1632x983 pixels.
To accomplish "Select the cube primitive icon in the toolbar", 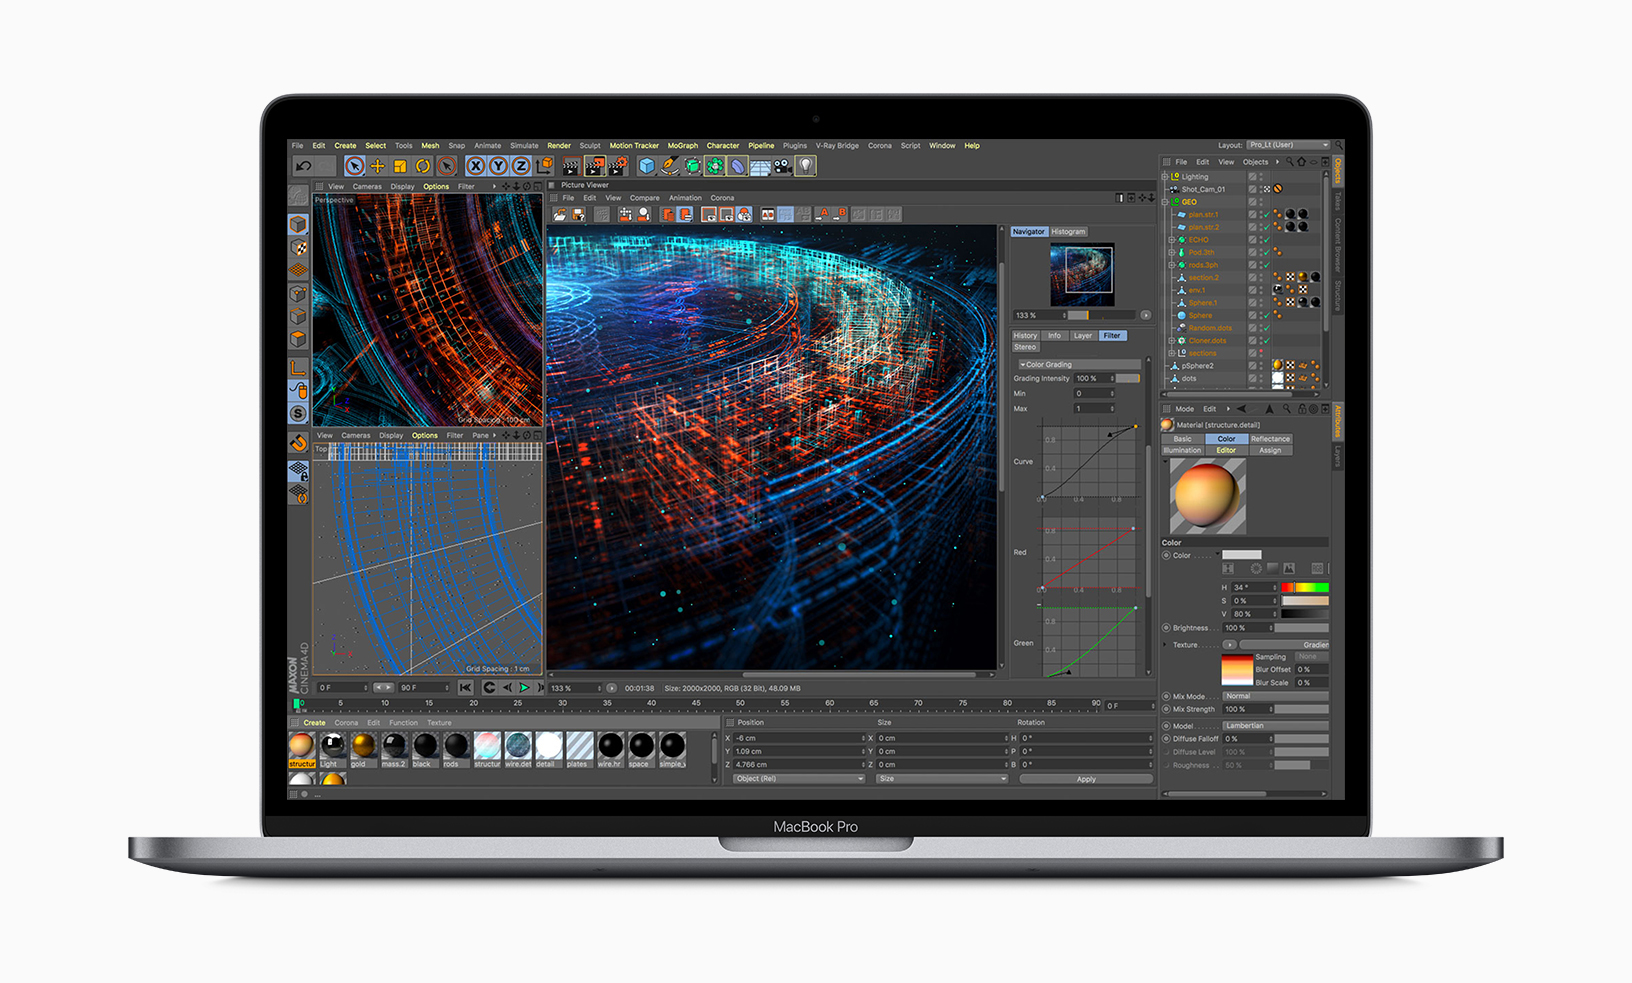I will click(645, 167).
